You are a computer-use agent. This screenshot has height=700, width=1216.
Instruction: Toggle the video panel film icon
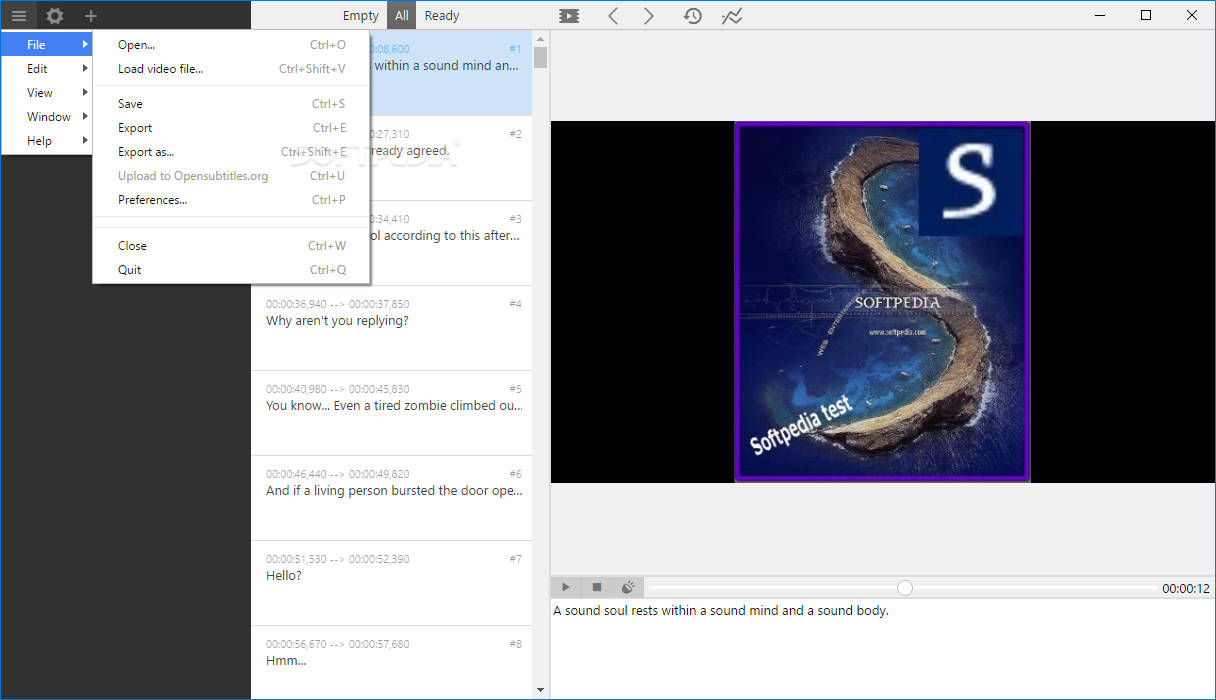coord(569,16)
